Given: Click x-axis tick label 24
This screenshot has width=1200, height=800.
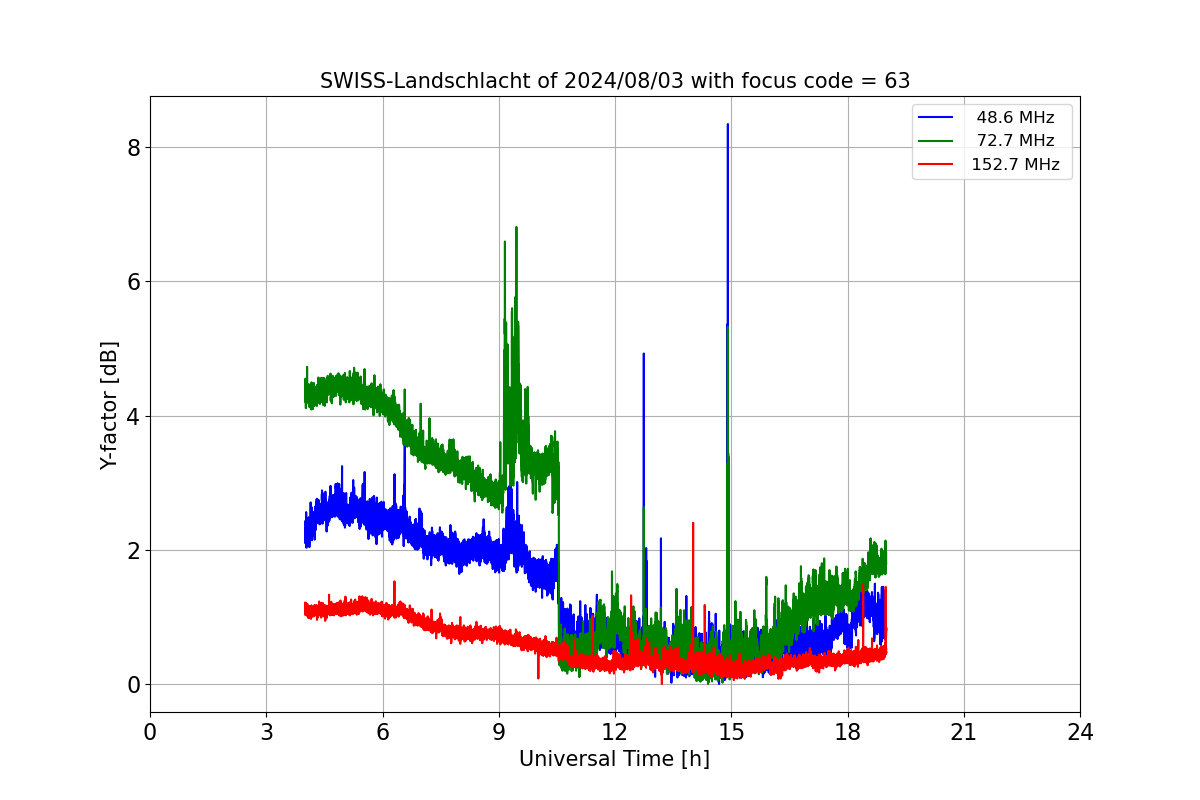Looking at the screenshot, I should (1080, 733).
